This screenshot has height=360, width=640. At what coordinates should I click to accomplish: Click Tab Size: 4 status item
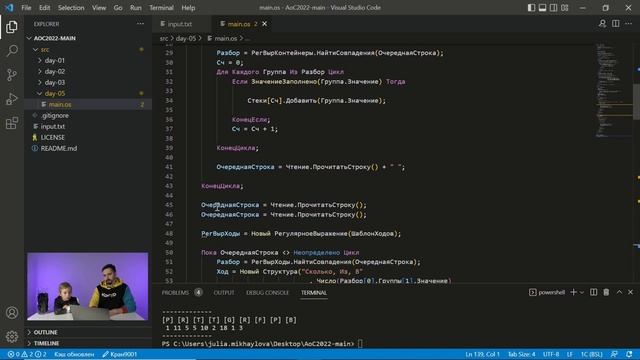521,354
